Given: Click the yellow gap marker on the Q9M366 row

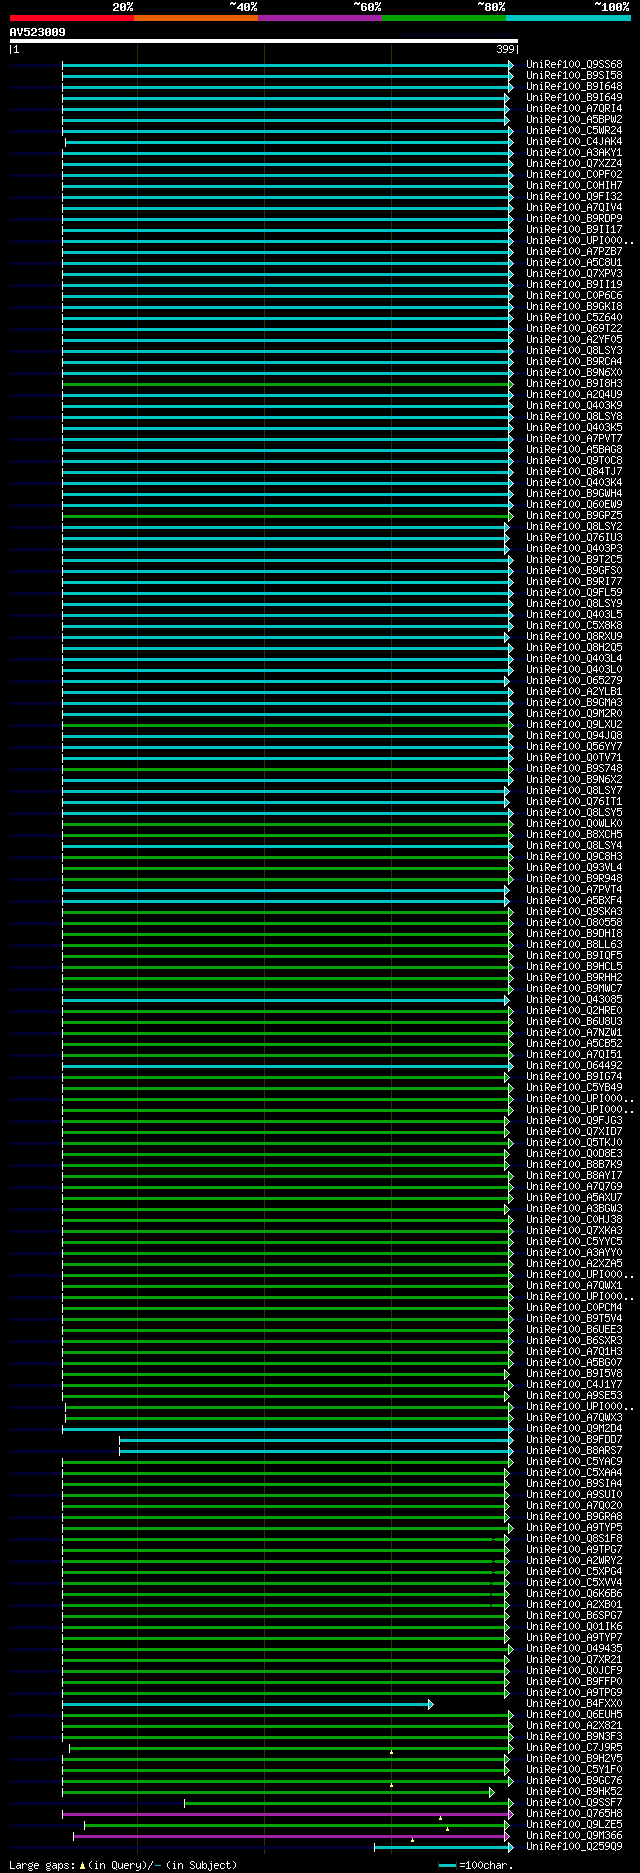Looking at the screenshot, I should click(412, 1840).
